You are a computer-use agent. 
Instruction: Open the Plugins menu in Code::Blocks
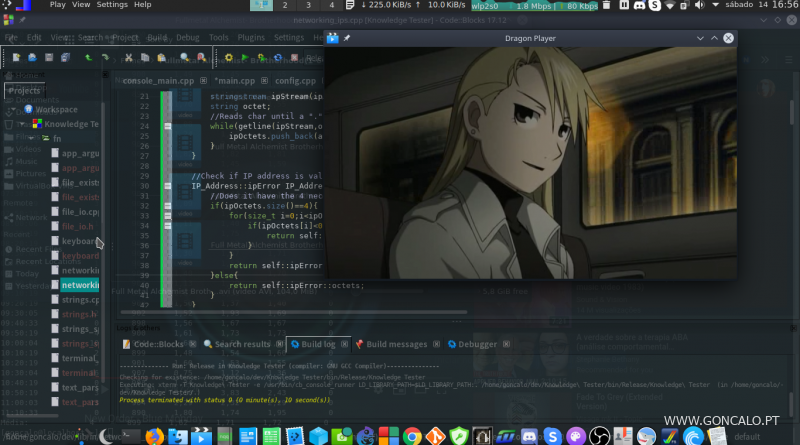pyautogui.click(x=251, y=38)
